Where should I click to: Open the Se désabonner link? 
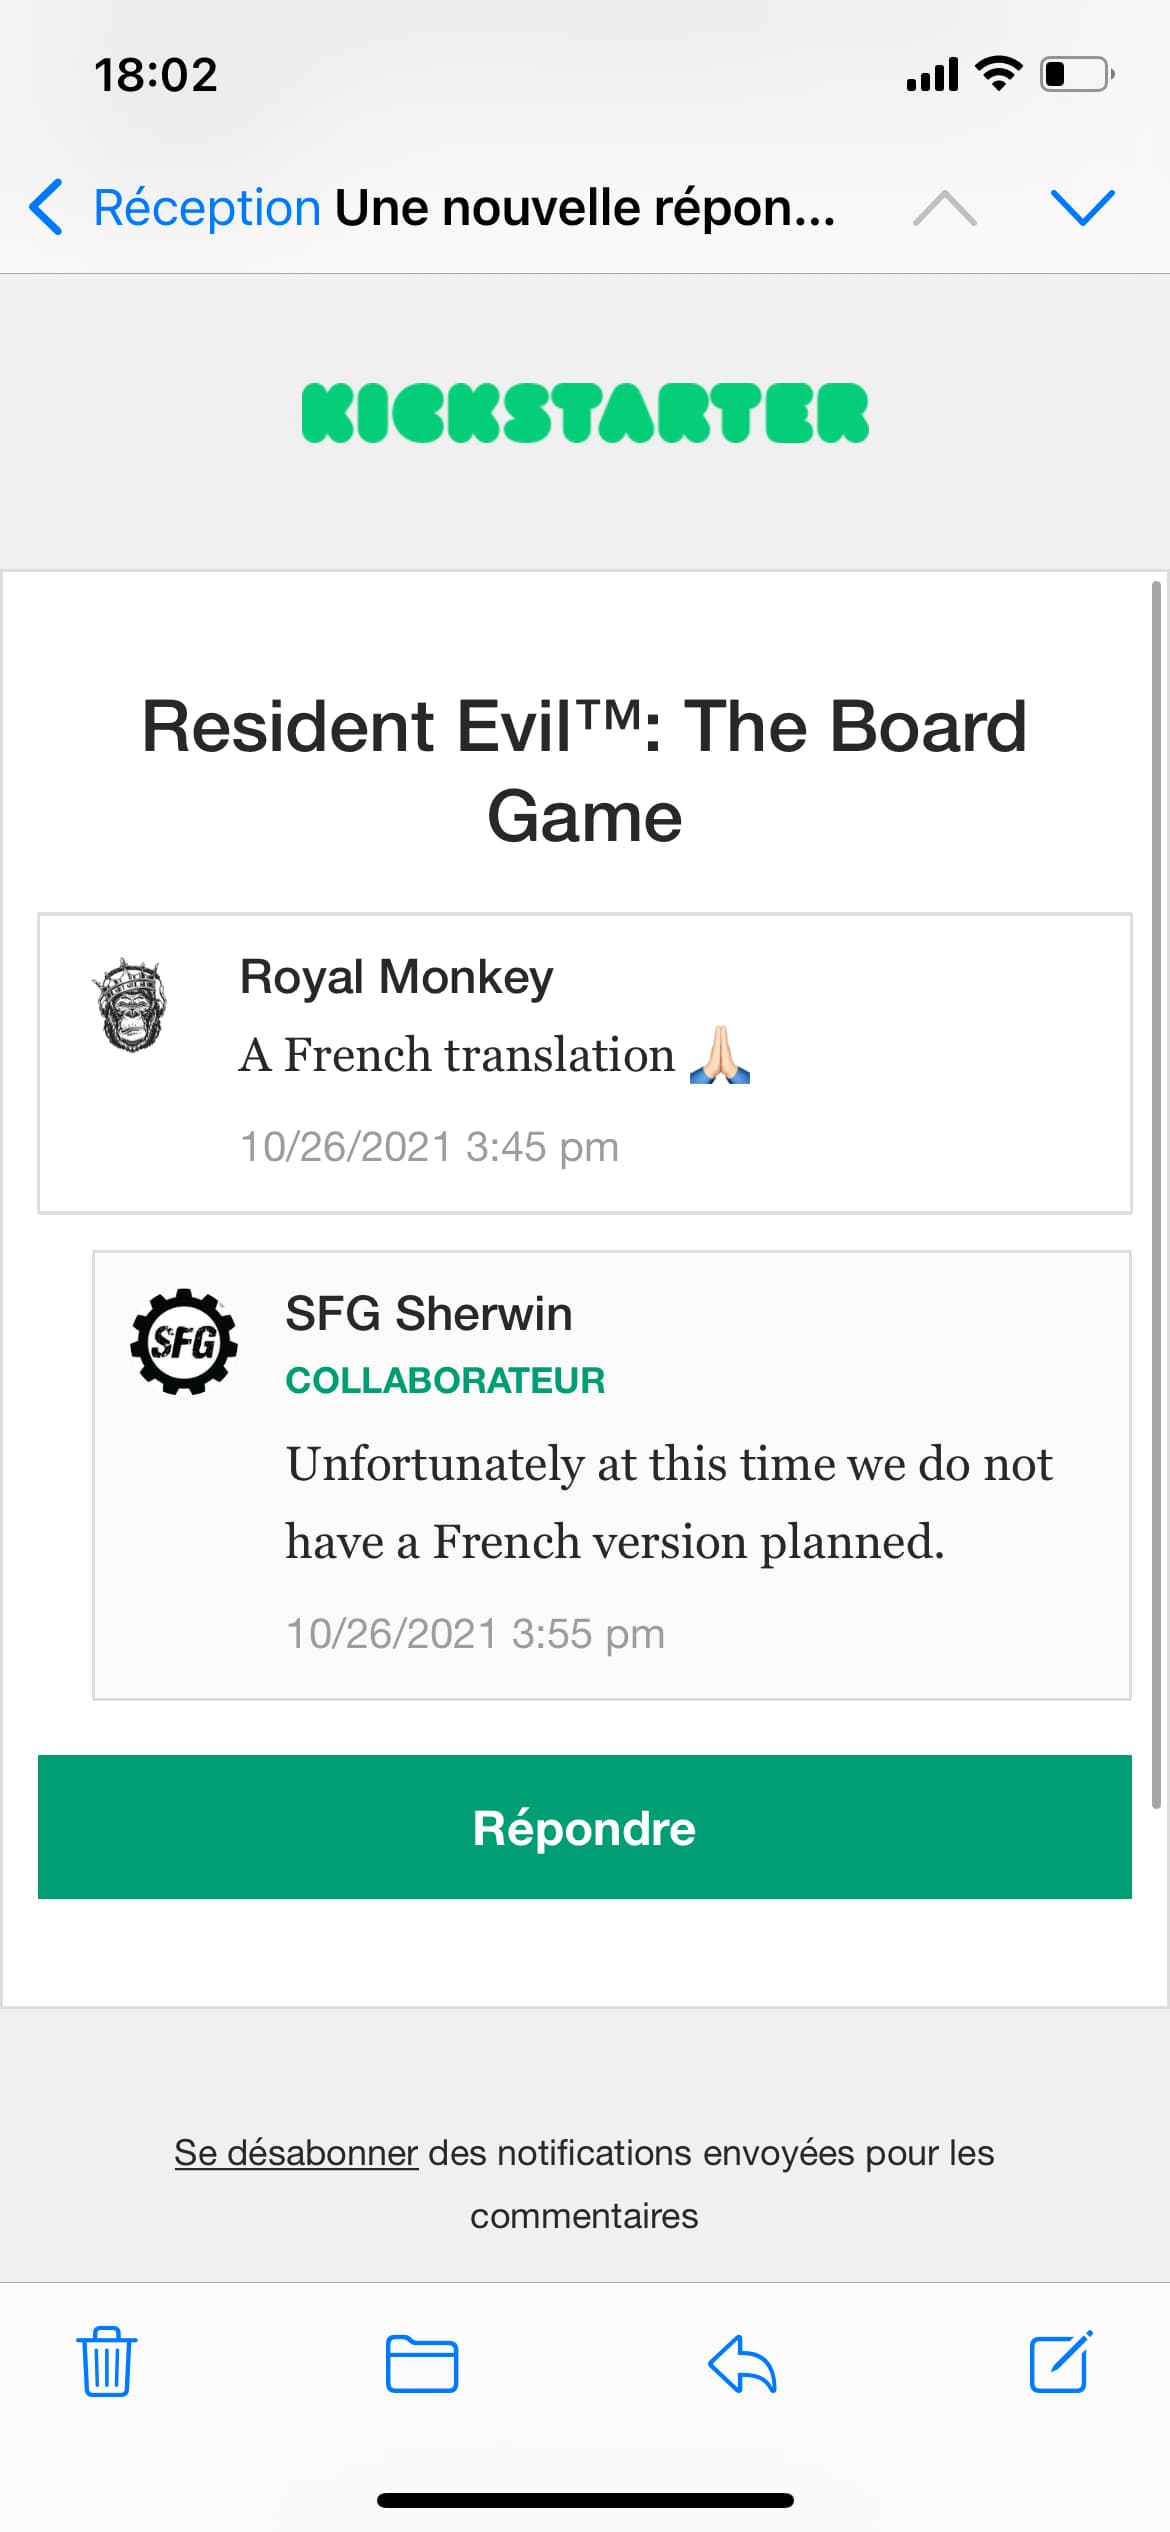pos(296,2152)
